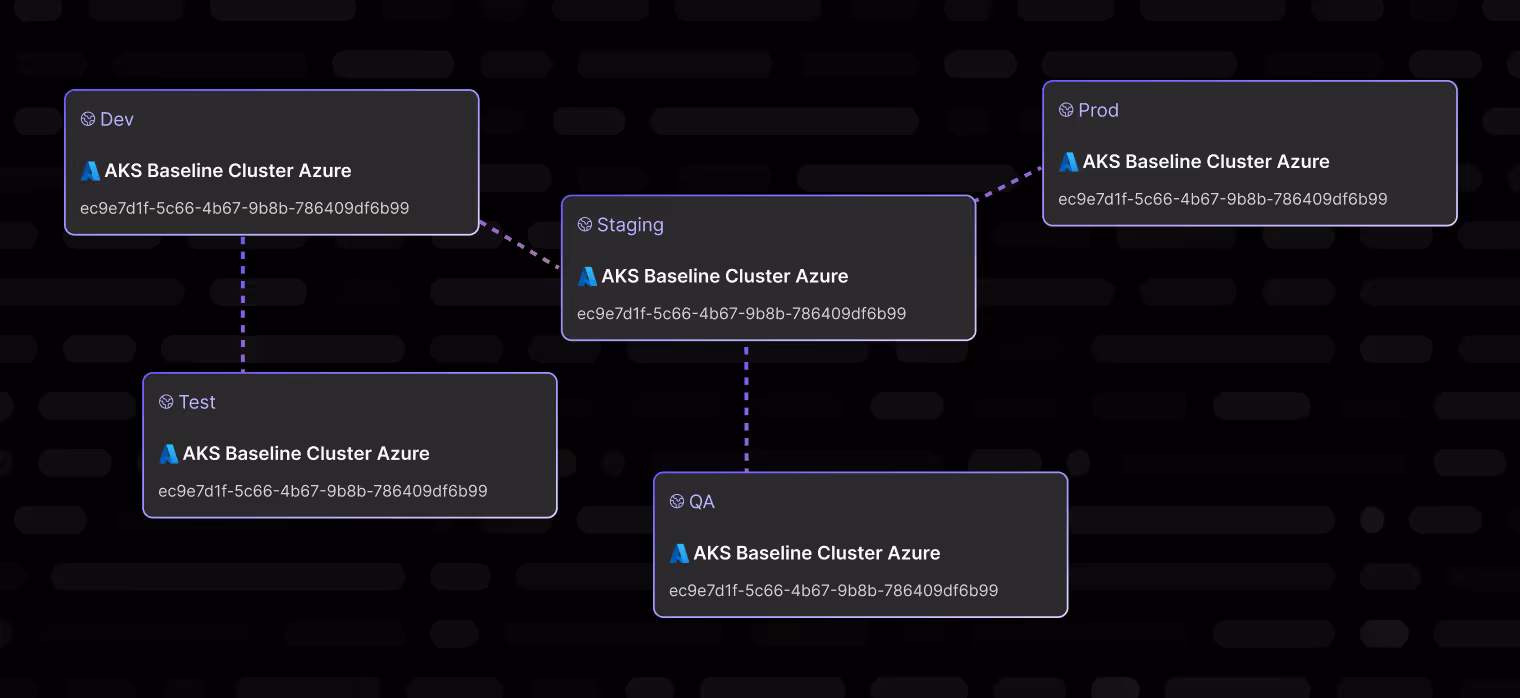The width and height of the screenshot is (1520, 698).
Task: Click the environment icon beside Prod
Action: [x=1066, y=110]
